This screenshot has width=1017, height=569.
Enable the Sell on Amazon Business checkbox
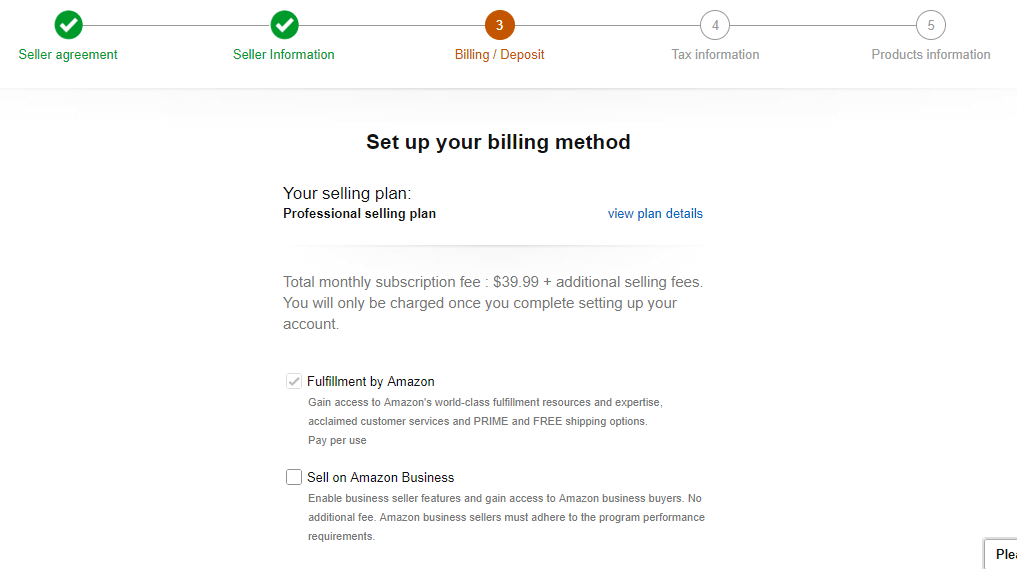294,477
